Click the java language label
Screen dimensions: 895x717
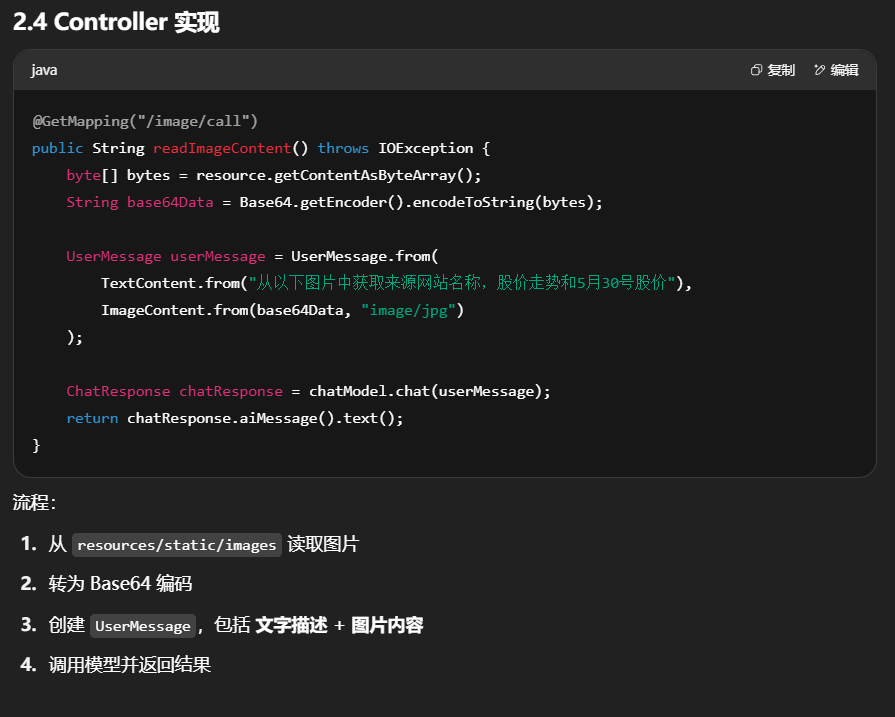44,70
